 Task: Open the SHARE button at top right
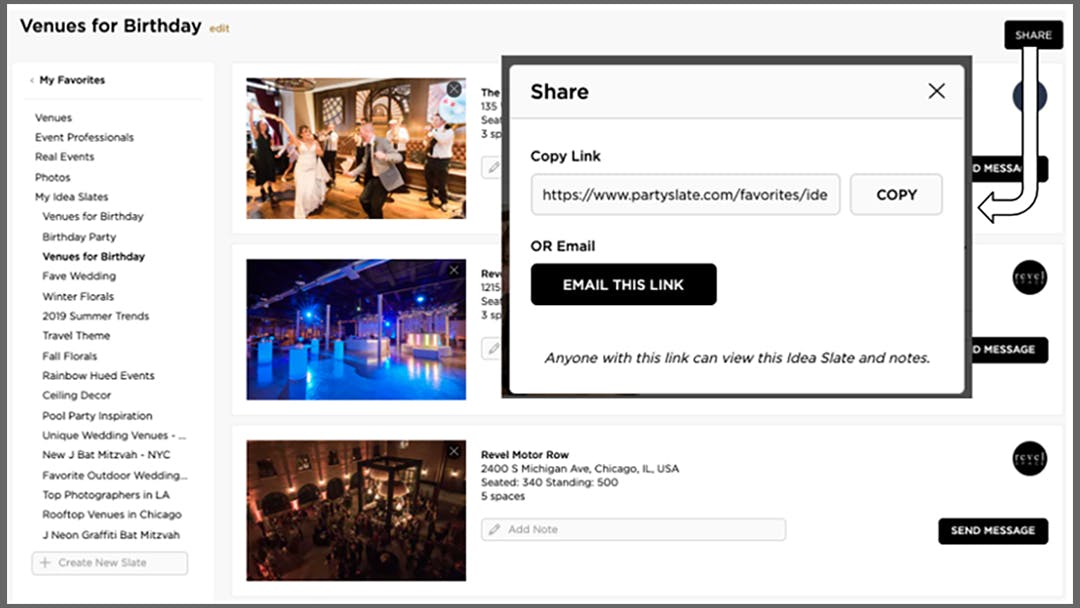(x=1033, y=35)
